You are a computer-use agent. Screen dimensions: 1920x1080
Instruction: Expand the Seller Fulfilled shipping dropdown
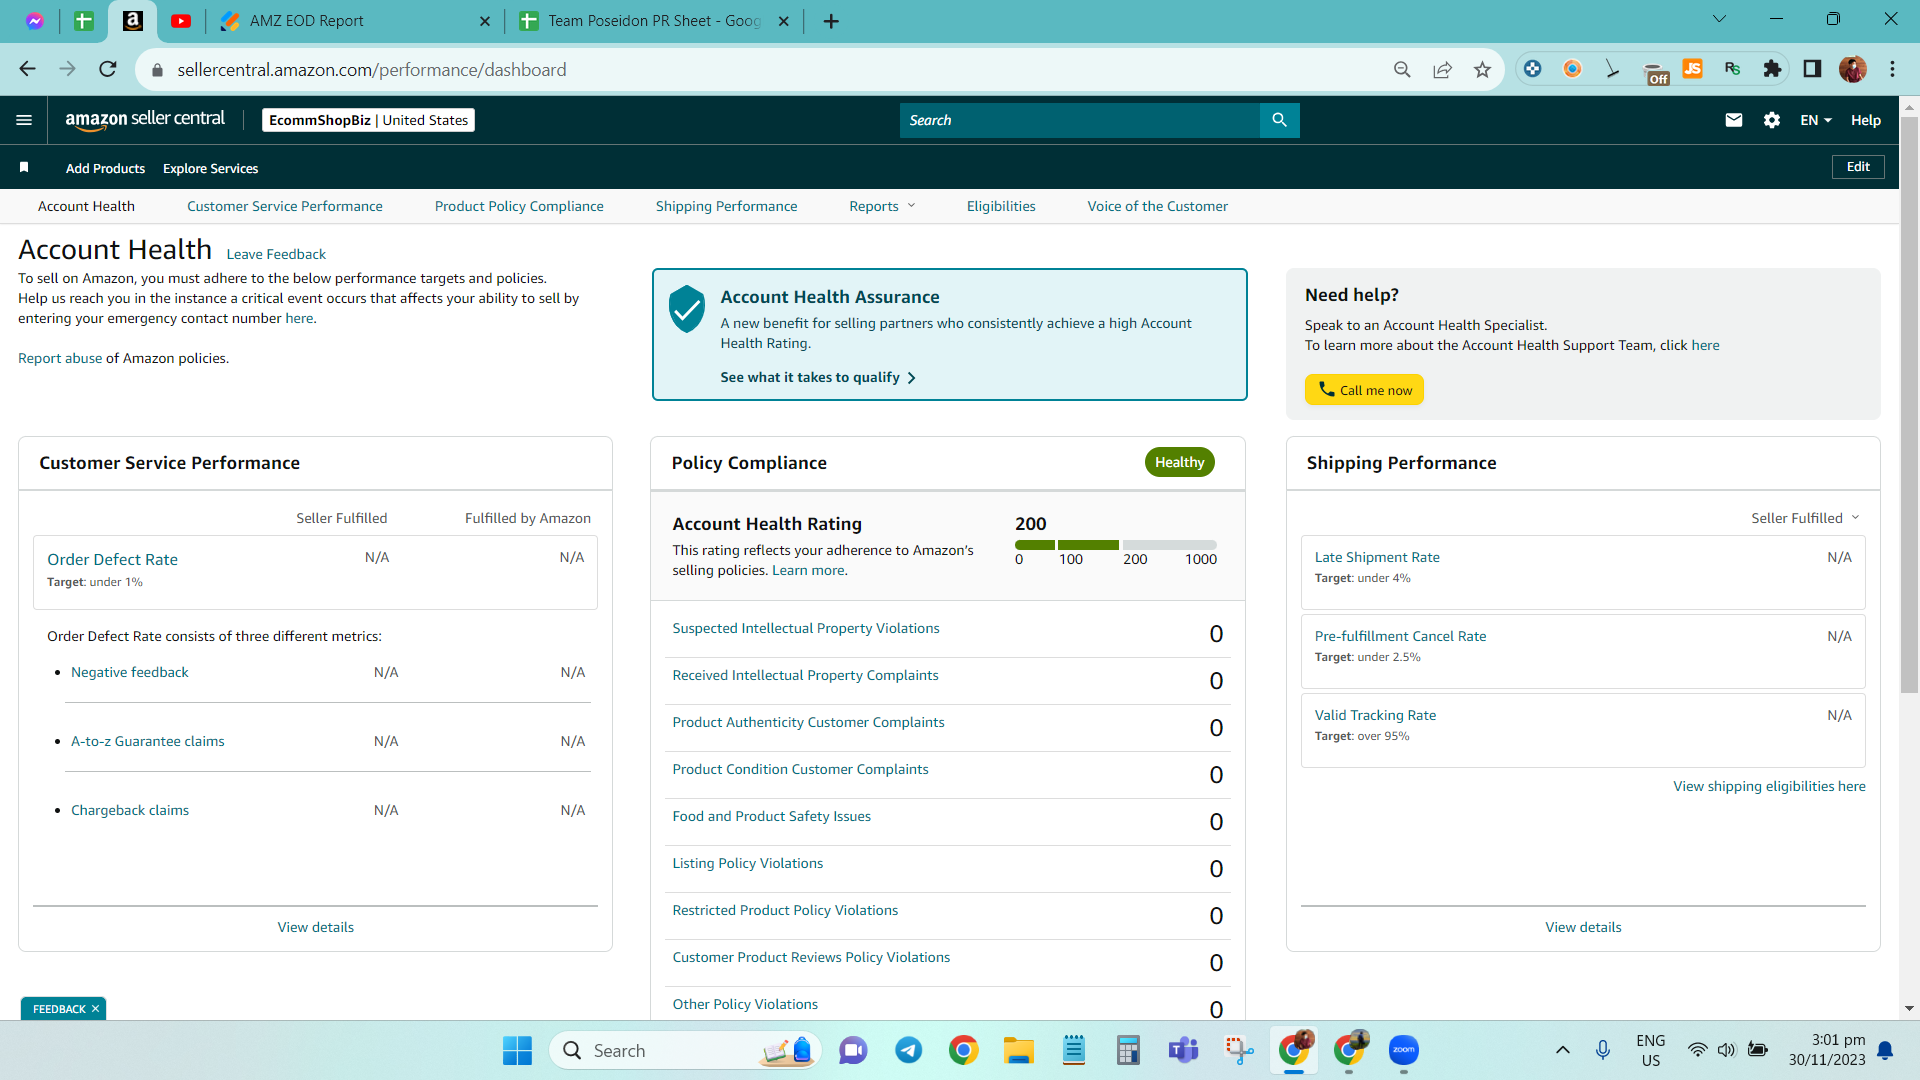coord(1805,518)
